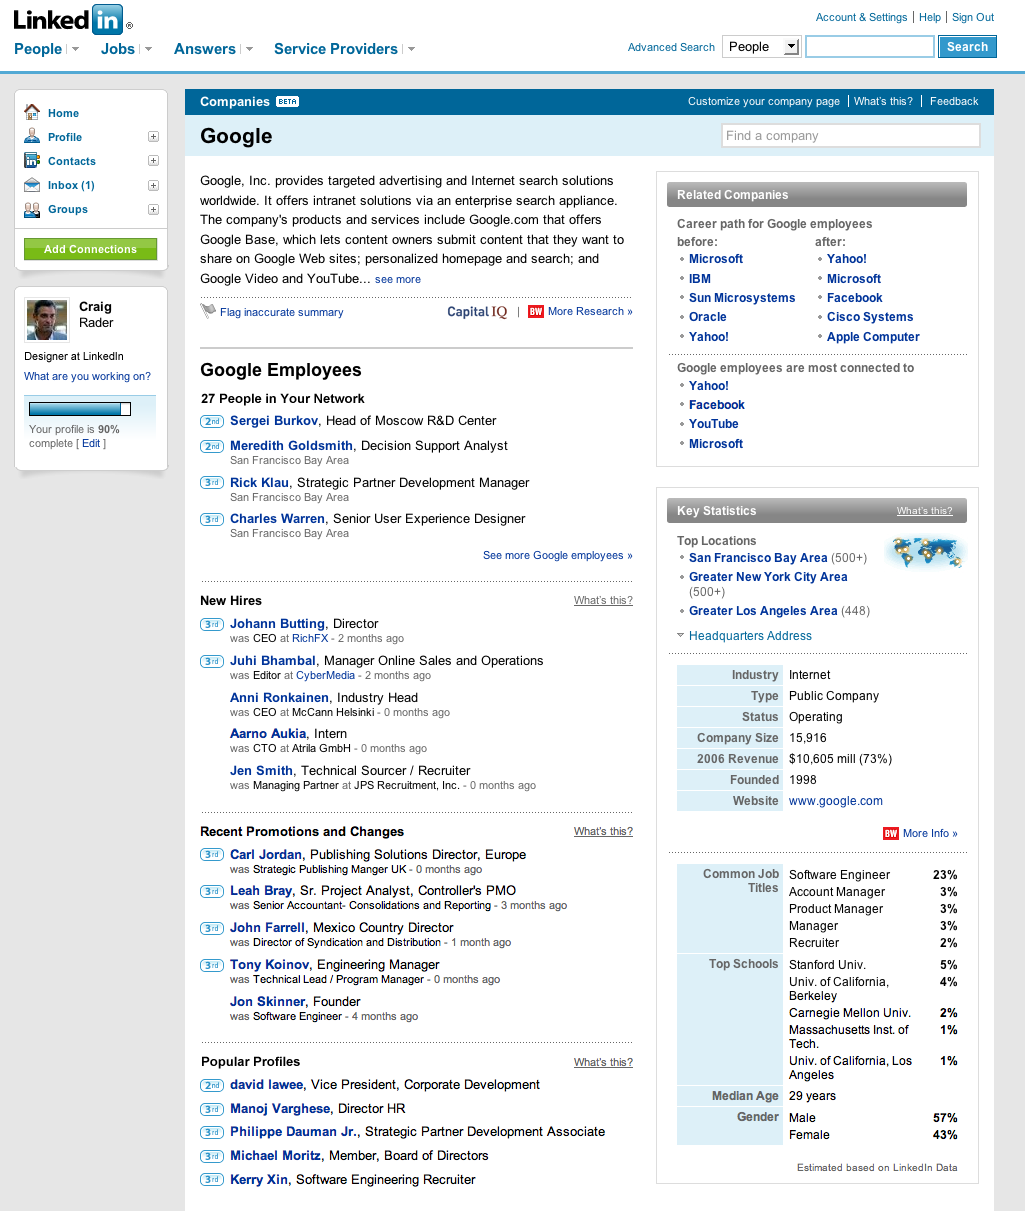1025x1211 pixels.
Task: Open the Service Providers dropdown arrow
Action: tap(411, 49)
